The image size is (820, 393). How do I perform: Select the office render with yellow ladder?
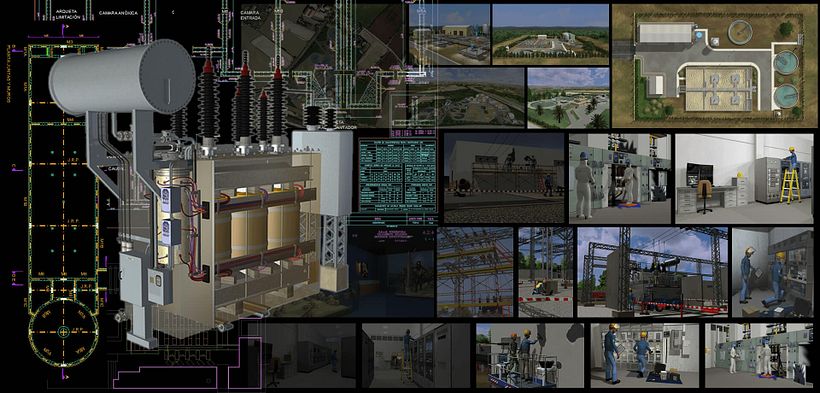[744, 178]
